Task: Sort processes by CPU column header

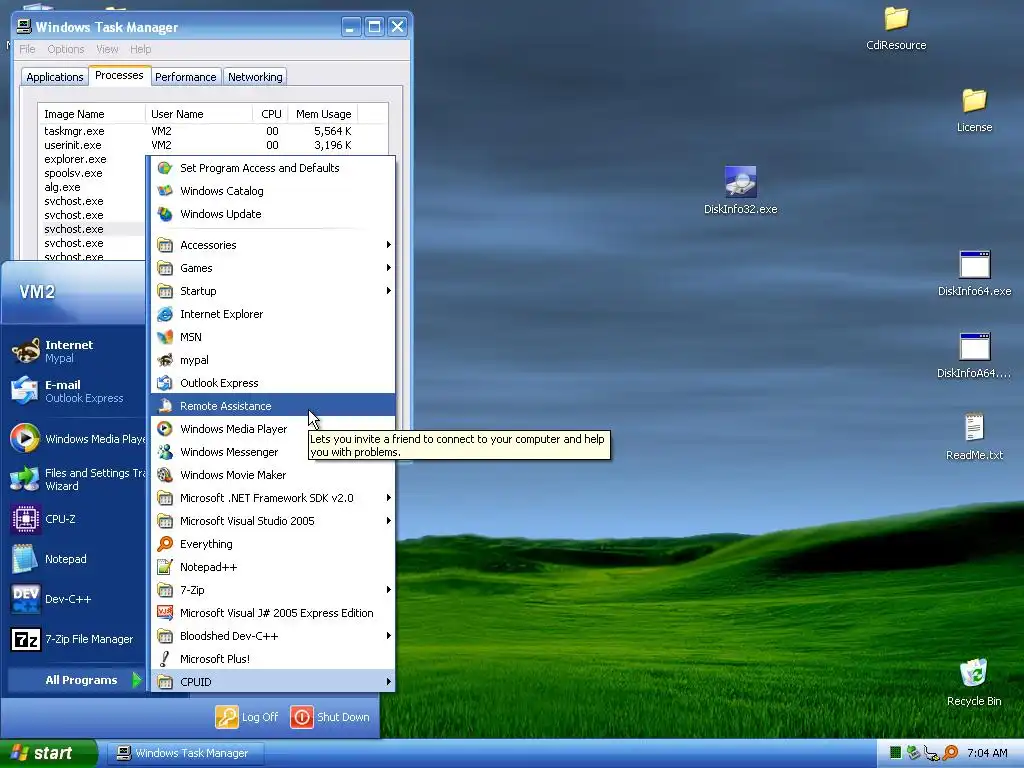Action: pyautogui.click(x=270, y=114)
